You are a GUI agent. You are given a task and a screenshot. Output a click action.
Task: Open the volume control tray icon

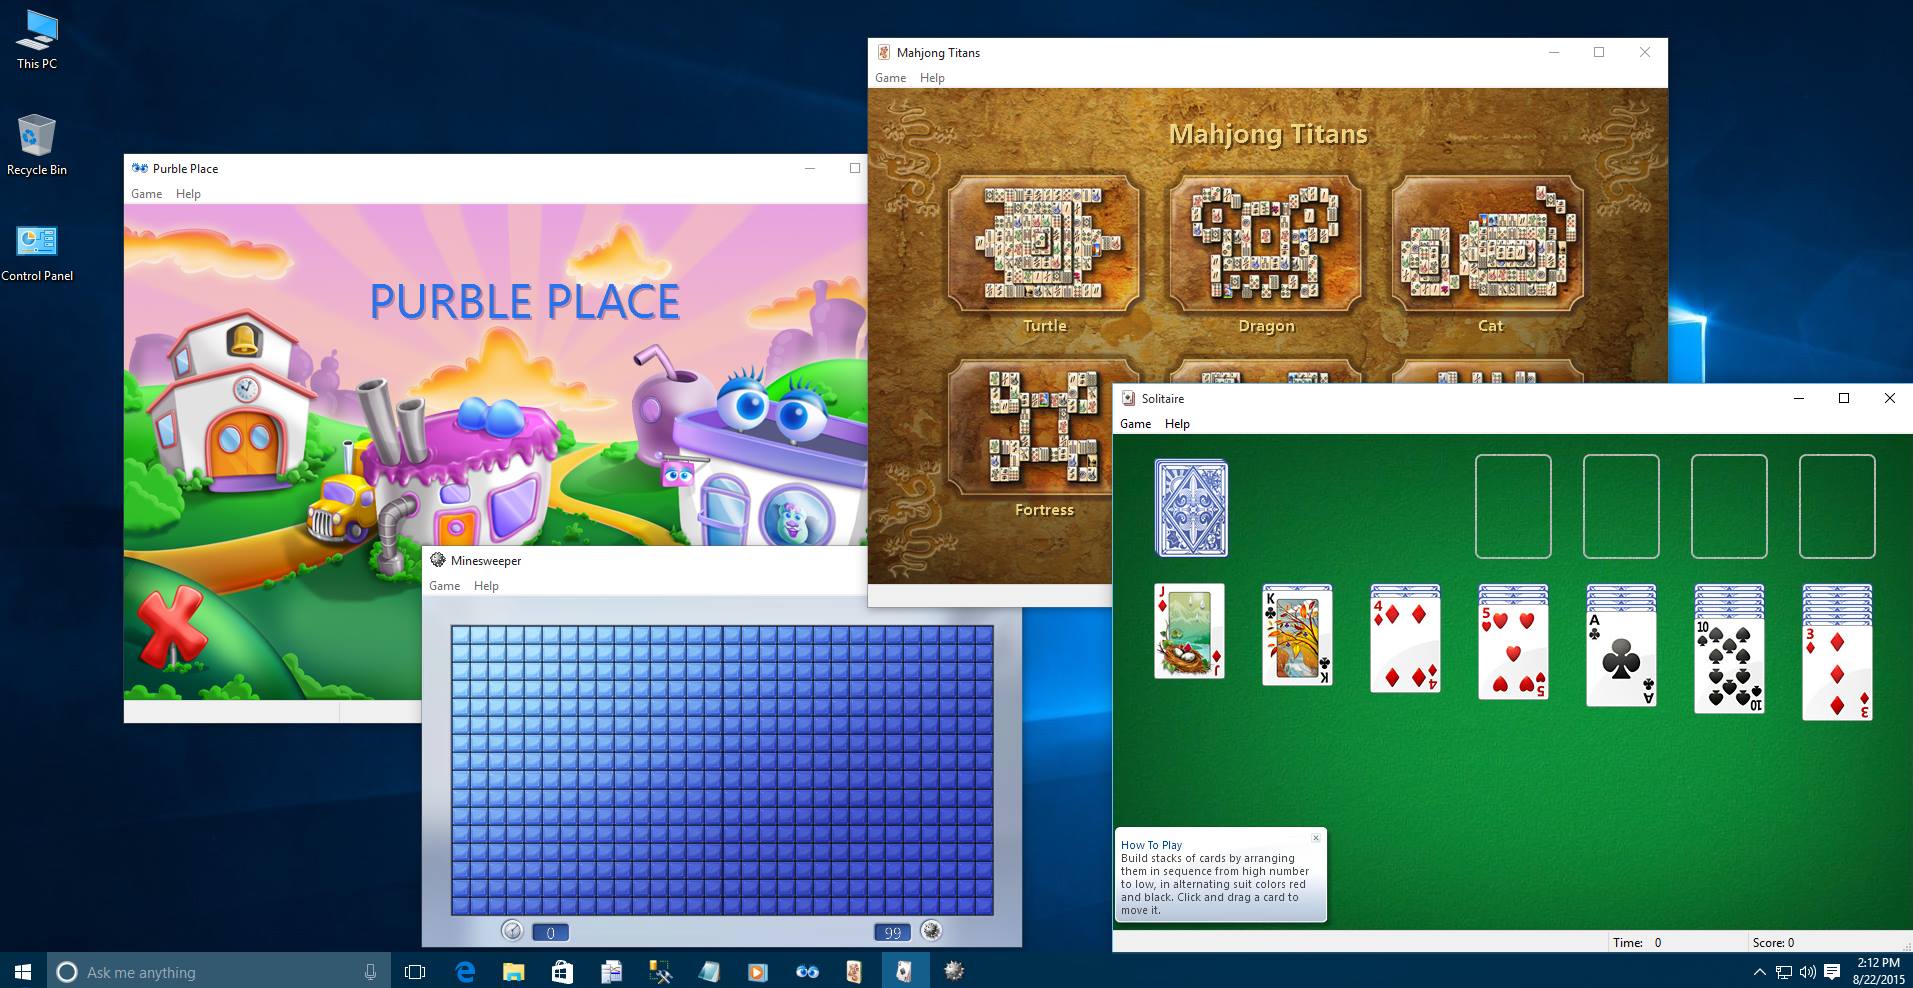pos(1808,972)
